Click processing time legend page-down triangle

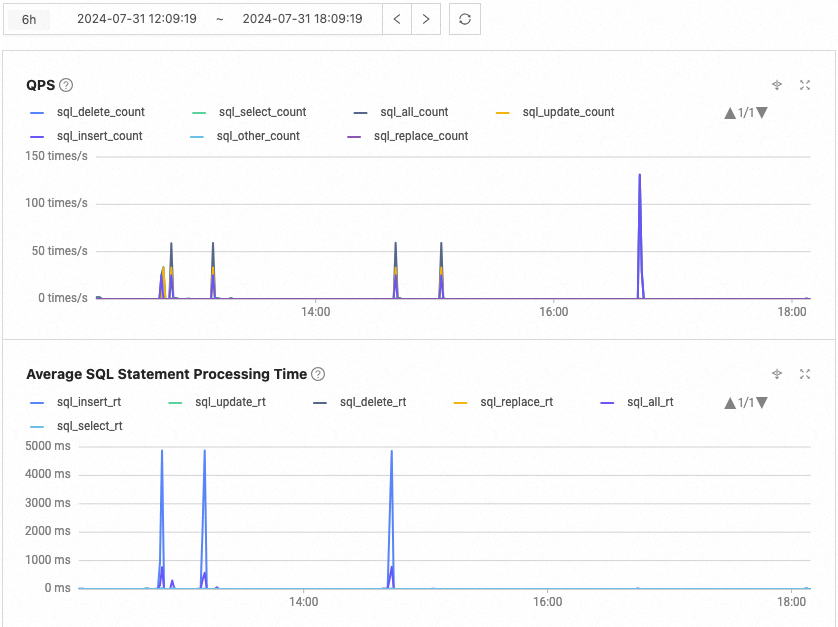pos(762,403)
